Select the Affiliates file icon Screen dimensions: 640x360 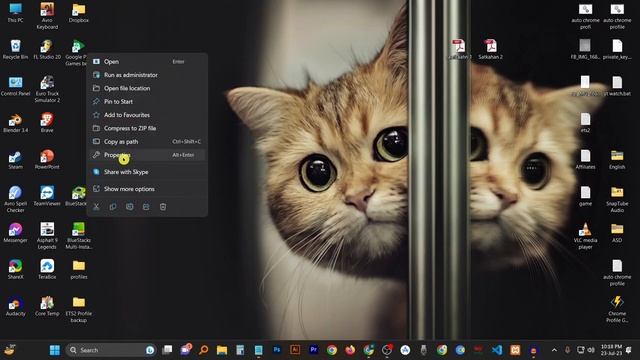coord(585,160)
